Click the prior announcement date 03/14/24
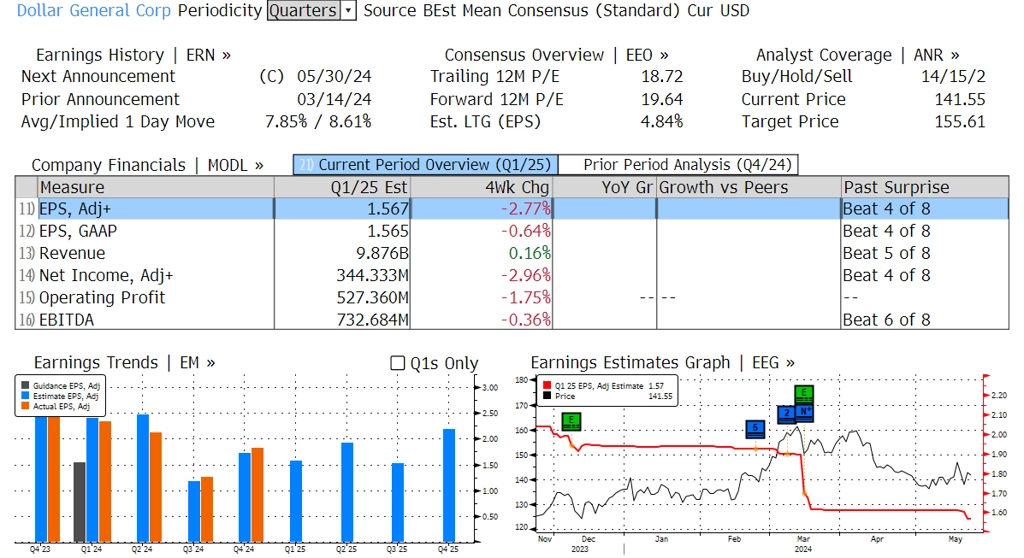Screen dimensions: 1024x558 tap(334, 99)
